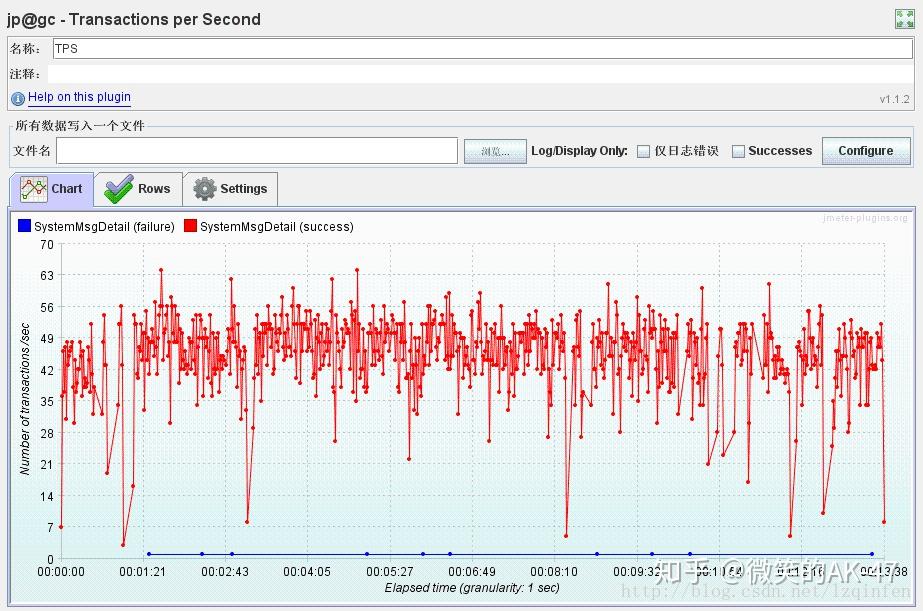Open the Settings tab
The width and height of the screenshot is (923, 611).
(x=230, y=189)
